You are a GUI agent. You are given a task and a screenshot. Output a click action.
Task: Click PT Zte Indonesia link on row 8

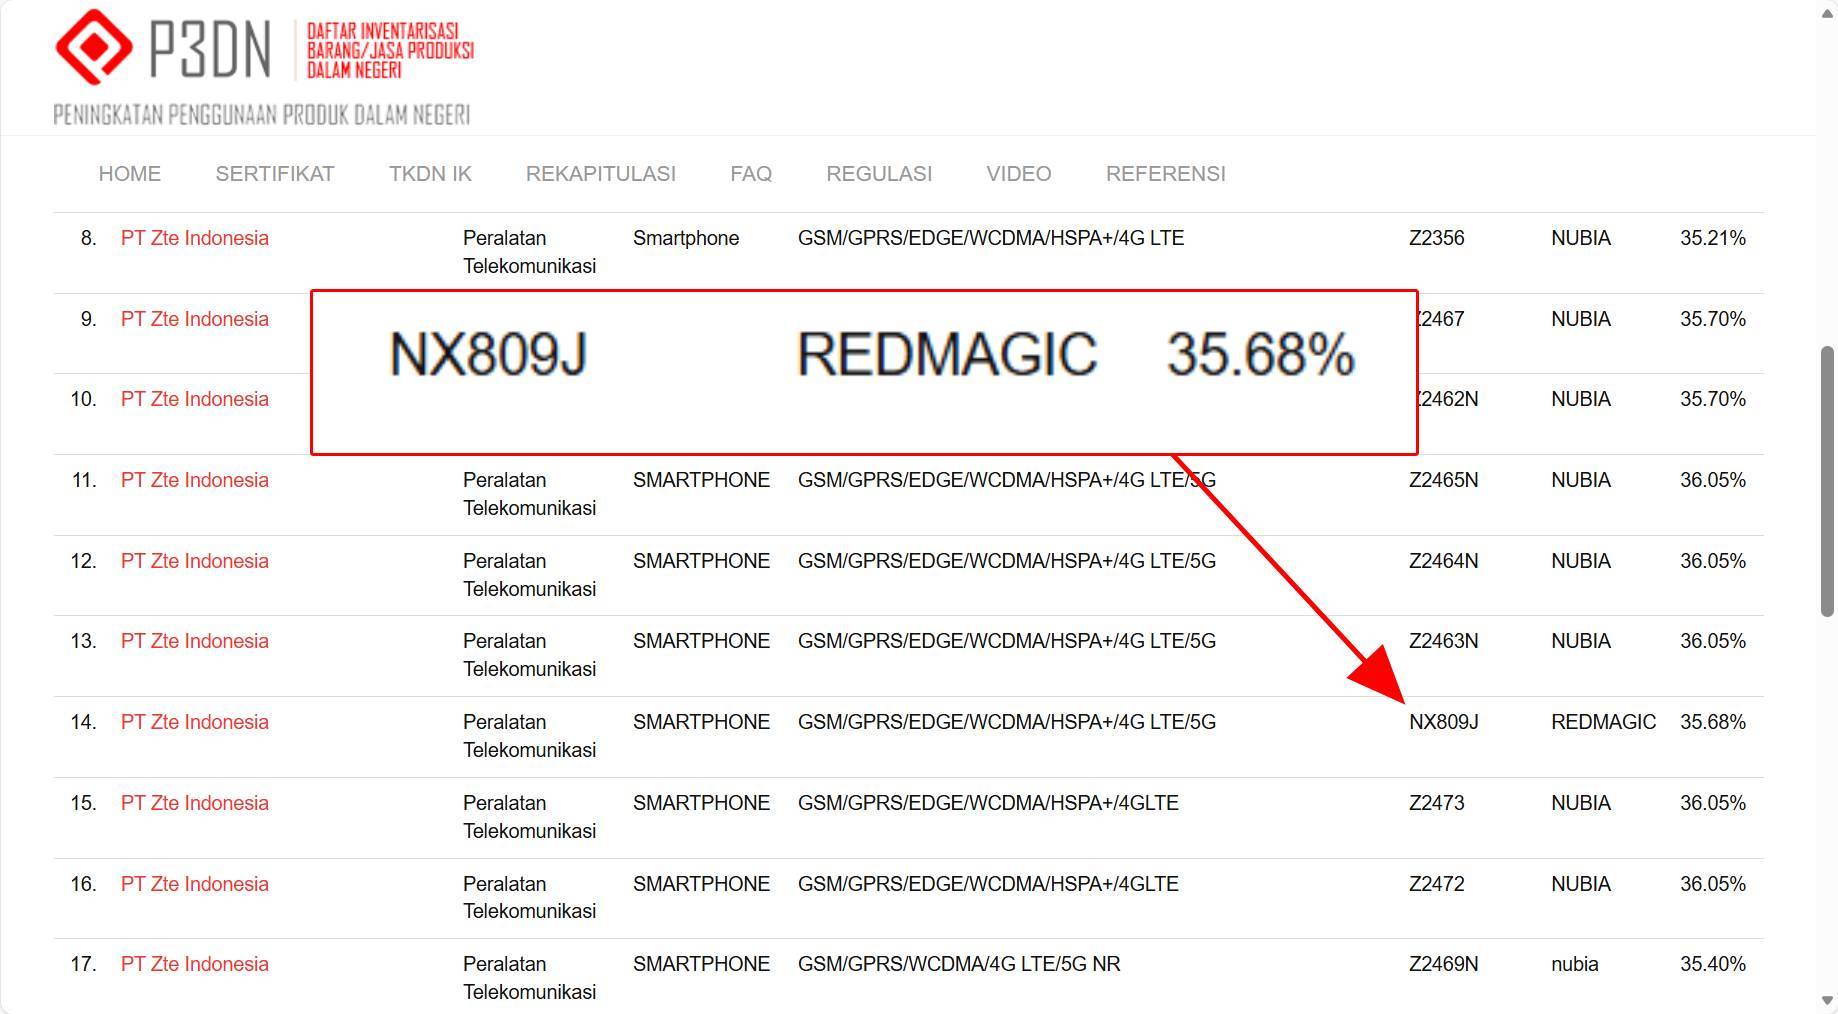[x=194, y=238]
